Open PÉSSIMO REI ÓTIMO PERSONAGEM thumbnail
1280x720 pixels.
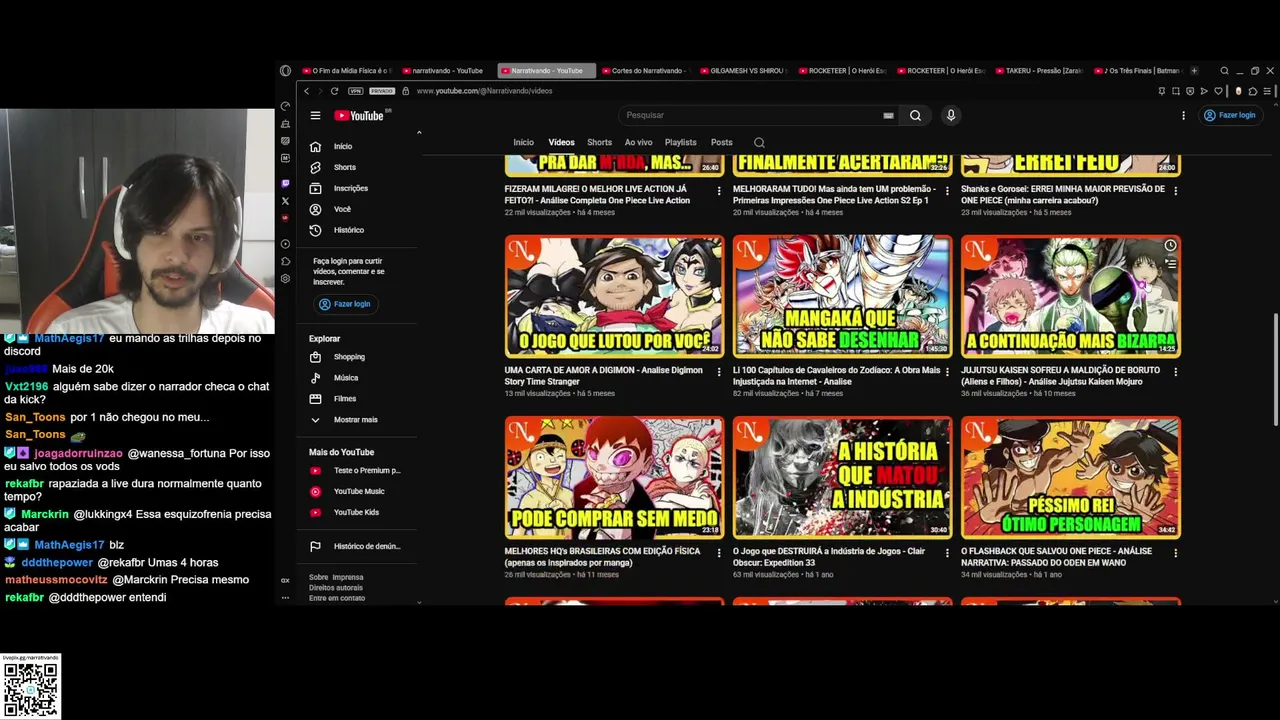point(1071,478)
